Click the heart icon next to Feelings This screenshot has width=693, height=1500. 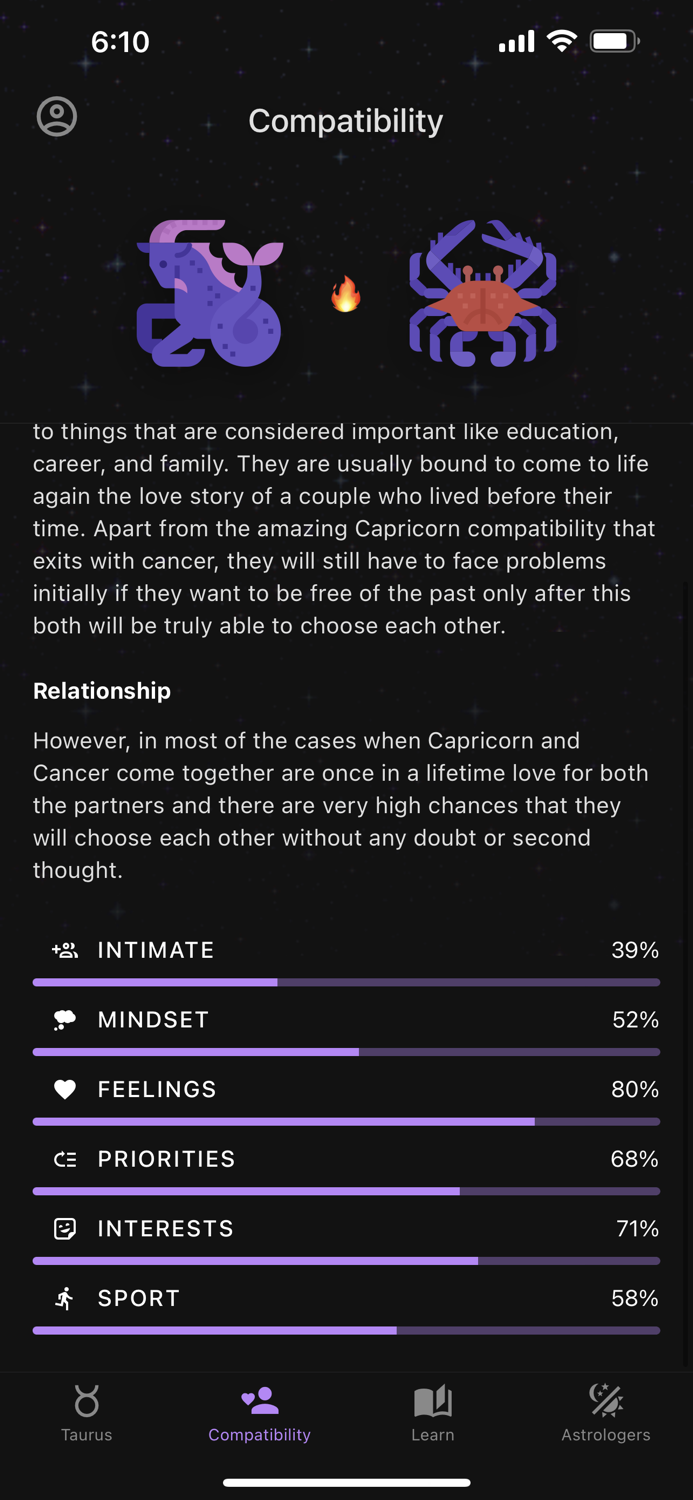coord(64,1089)
